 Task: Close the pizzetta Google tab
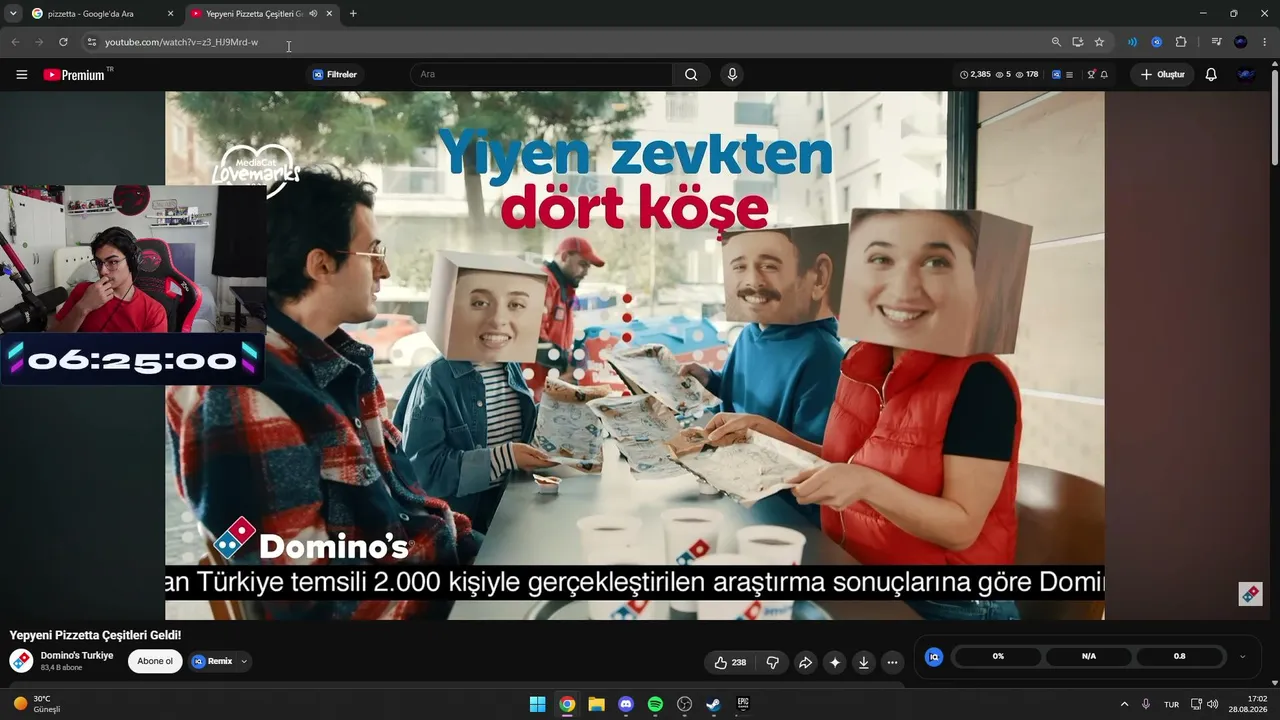(x=169, y=13)
